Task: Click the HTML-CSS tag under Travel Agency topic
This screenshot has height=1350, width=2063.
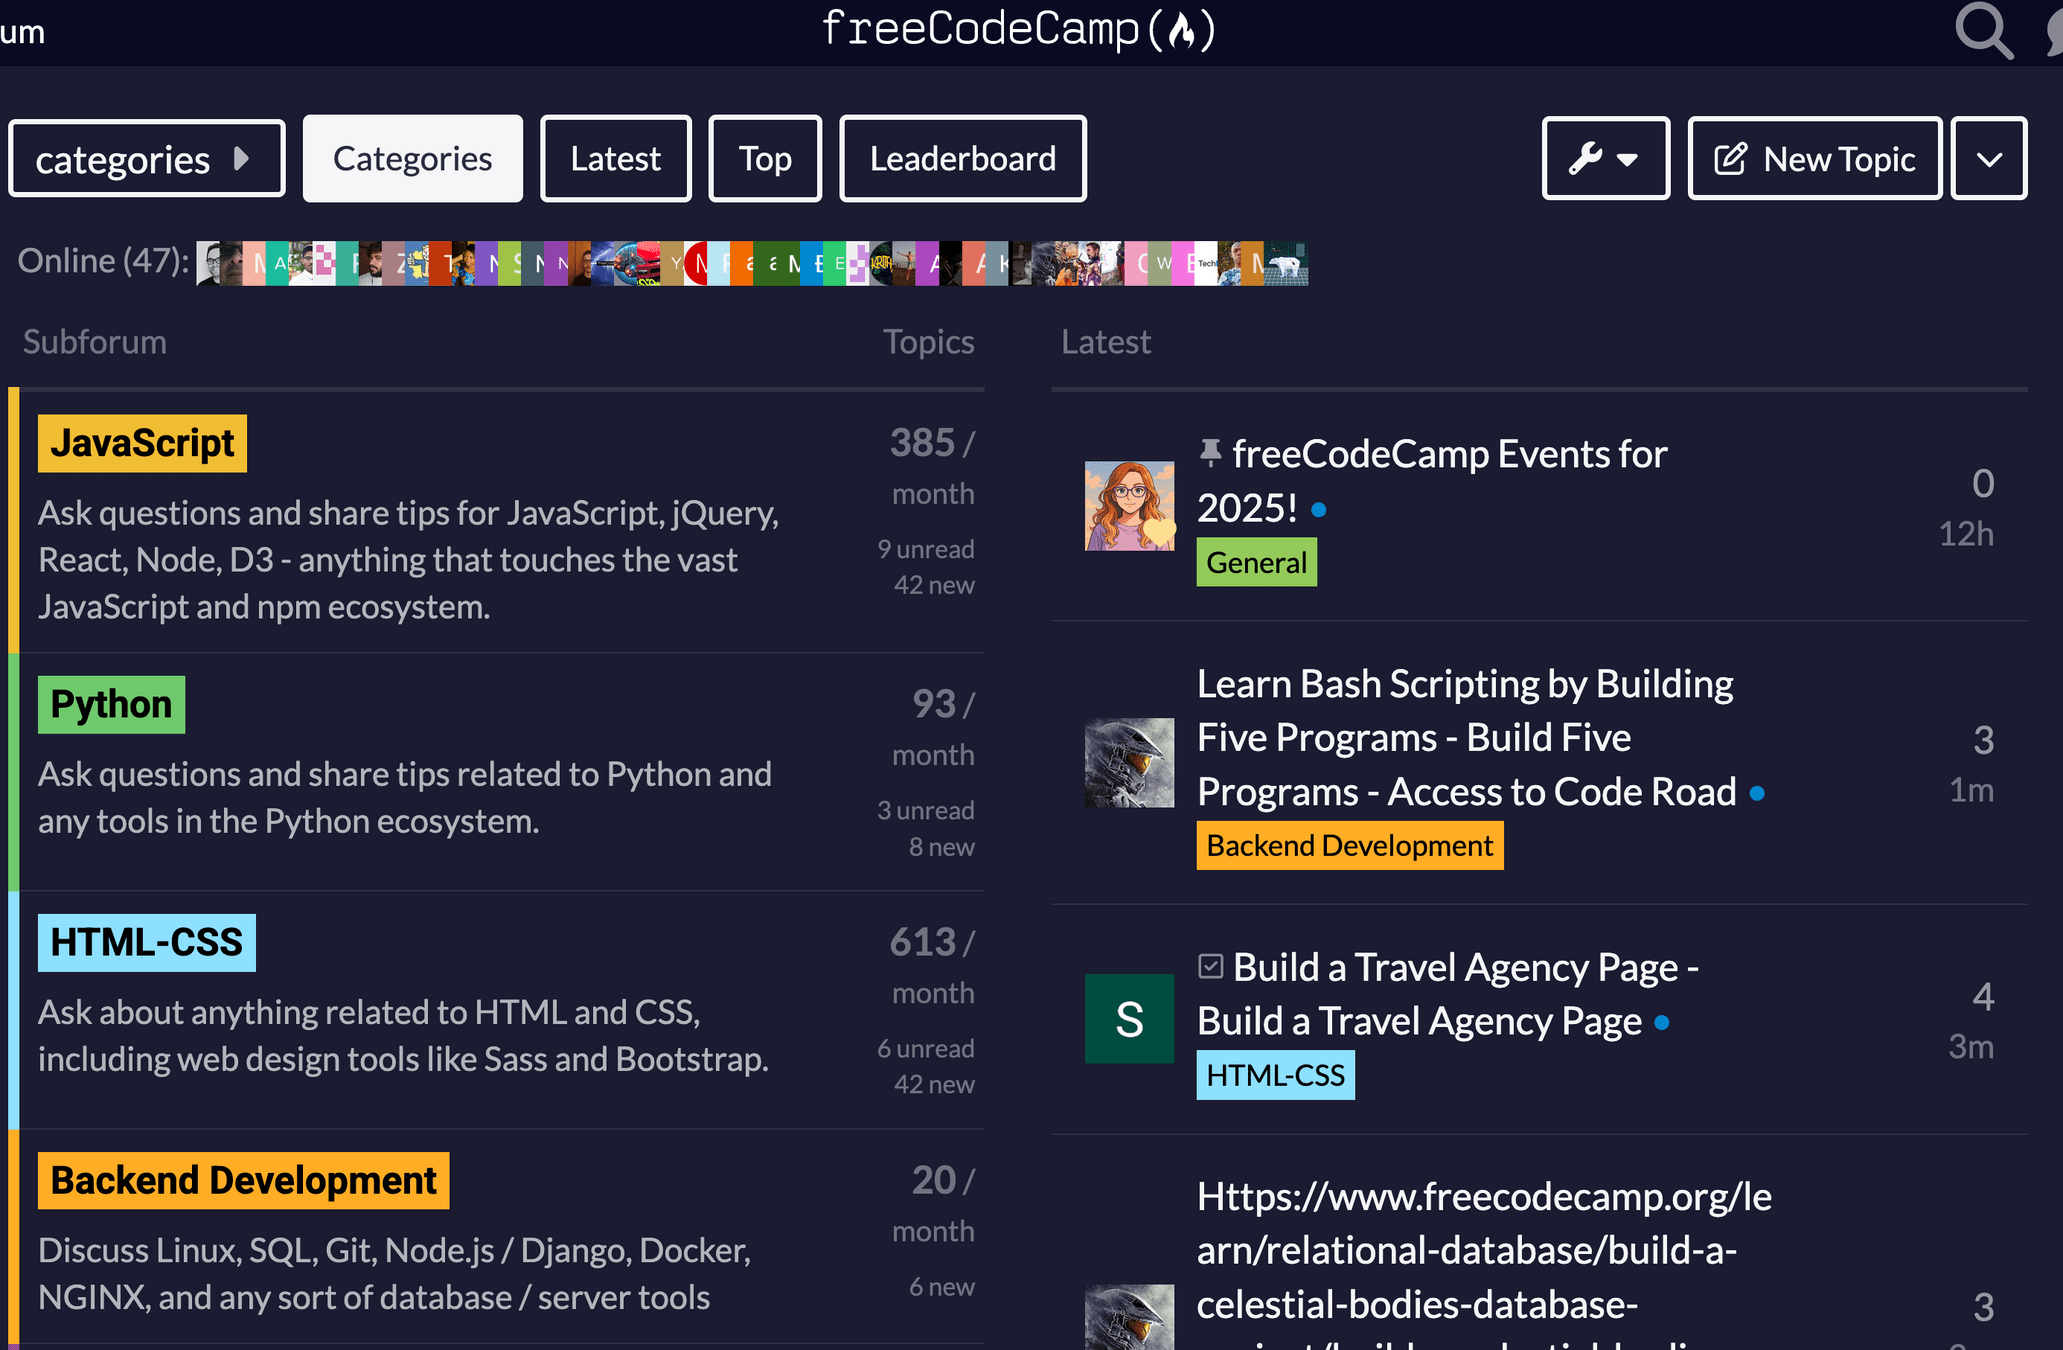Action: coord(1275,1076)
